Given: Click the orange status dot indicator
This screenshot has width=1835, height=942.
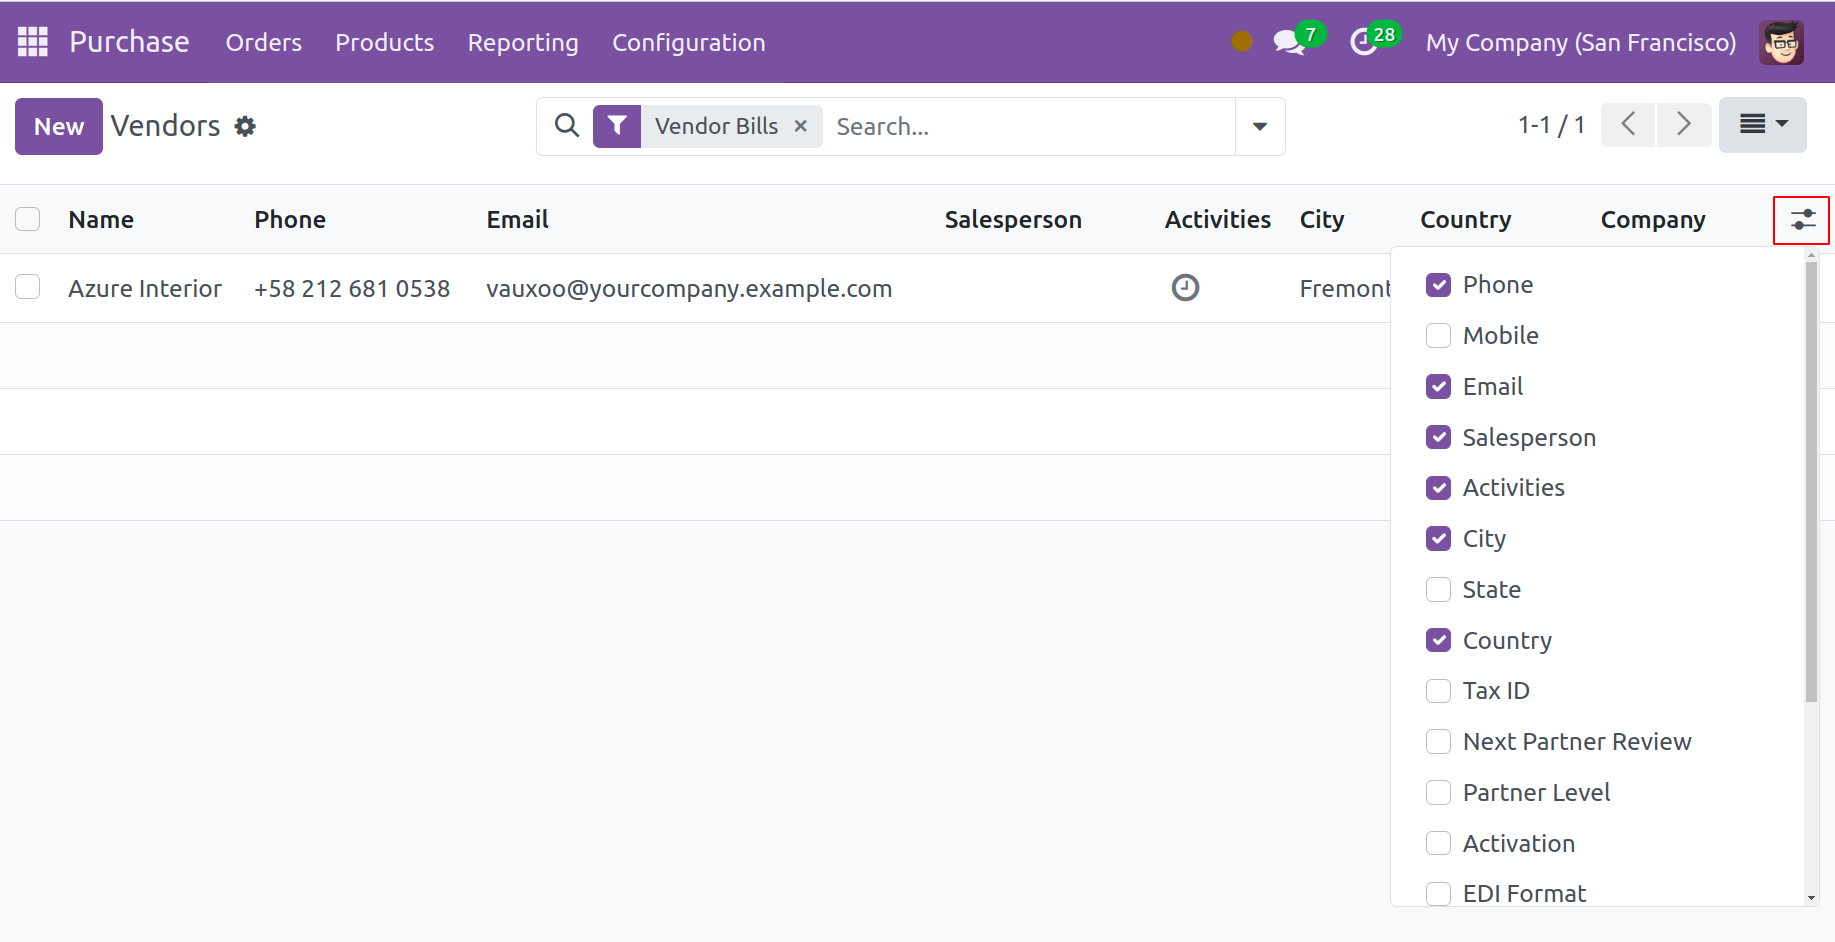Looking at the screenshot, I should [x=1241, y=42].
